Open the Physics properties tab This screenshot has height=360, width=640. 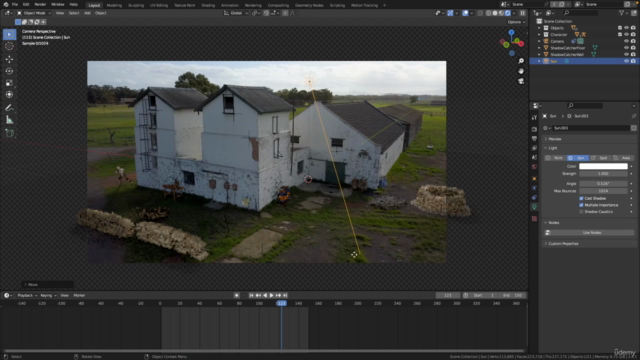point(534,188)
